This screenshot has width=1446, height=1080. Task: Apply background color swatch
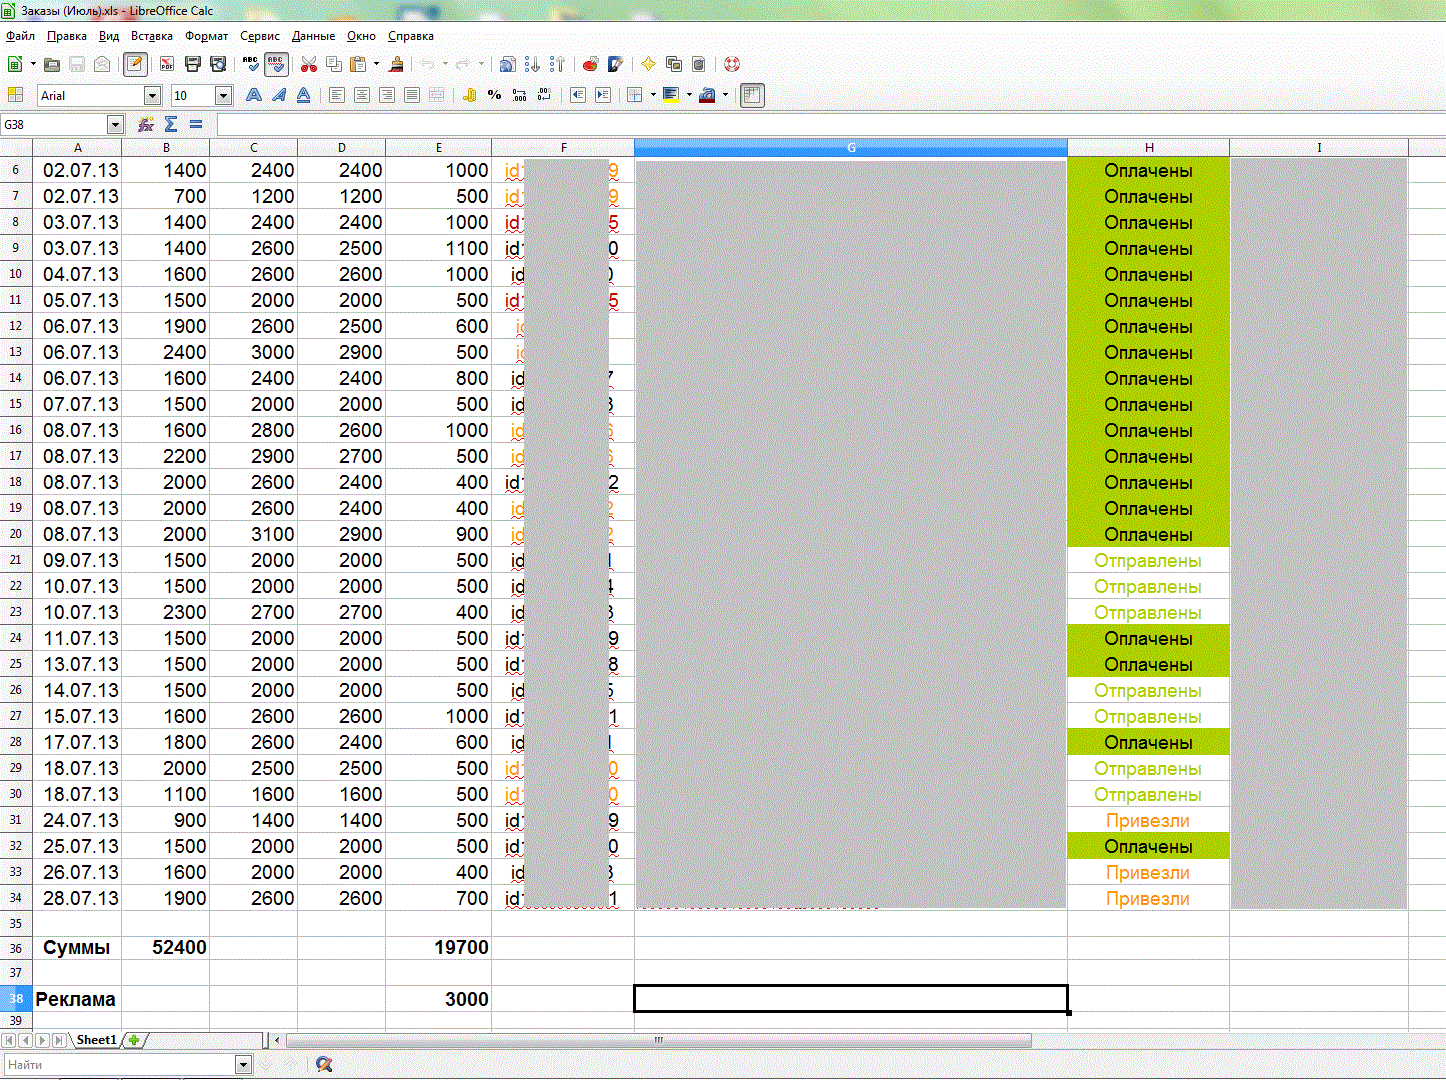[671, 95]
